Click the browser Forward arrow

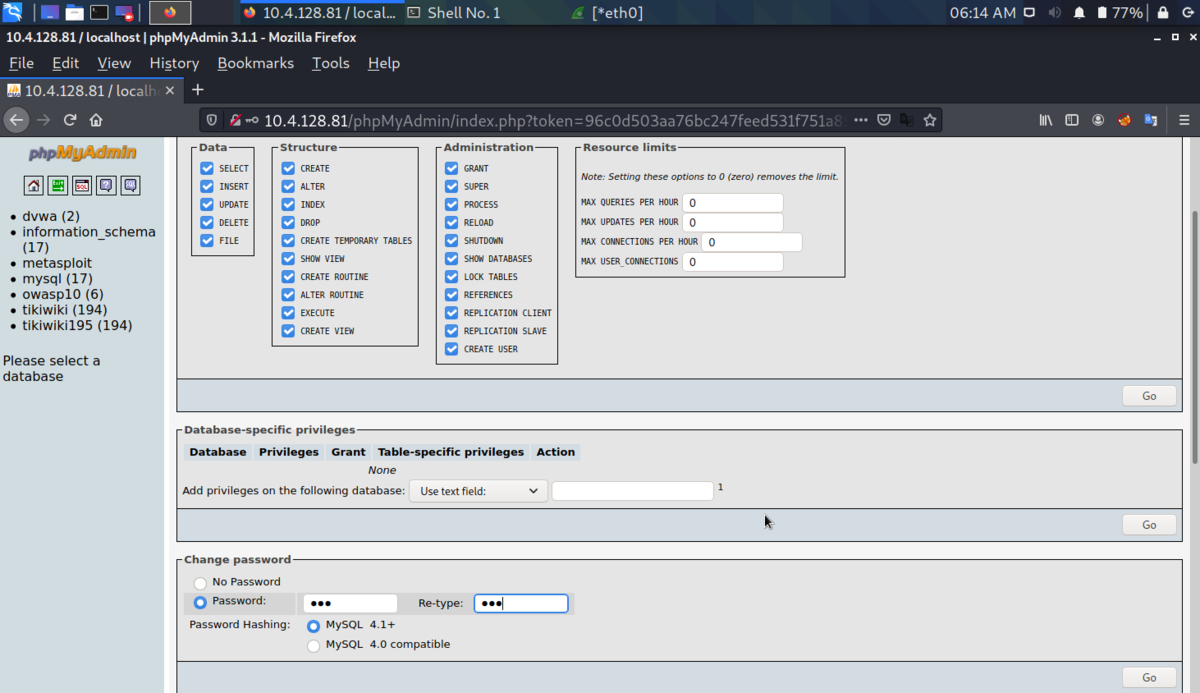click(x=43, y=120)
